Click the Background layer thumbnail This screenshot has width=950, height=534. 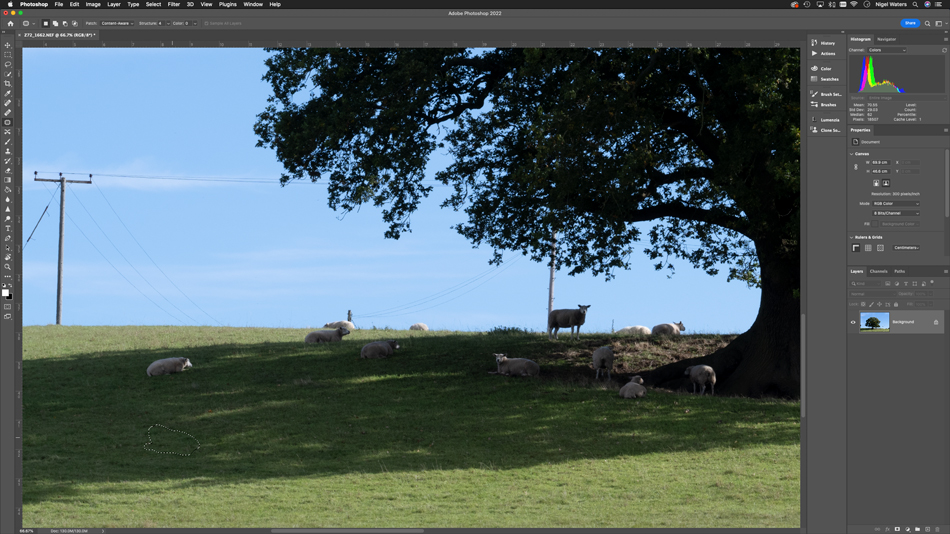click(874, 322)
